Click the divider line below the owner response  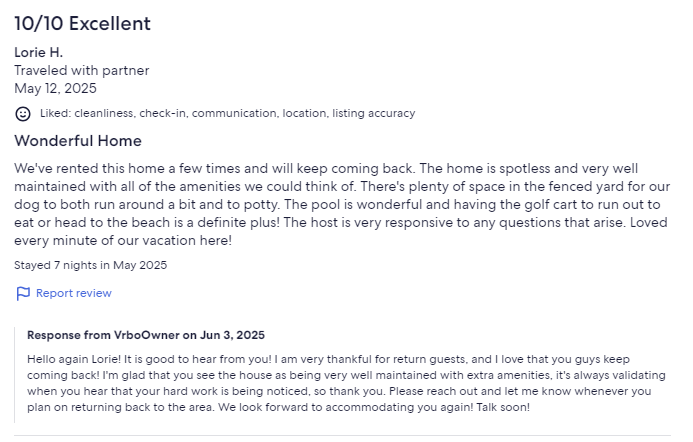(x=346, y=435)
